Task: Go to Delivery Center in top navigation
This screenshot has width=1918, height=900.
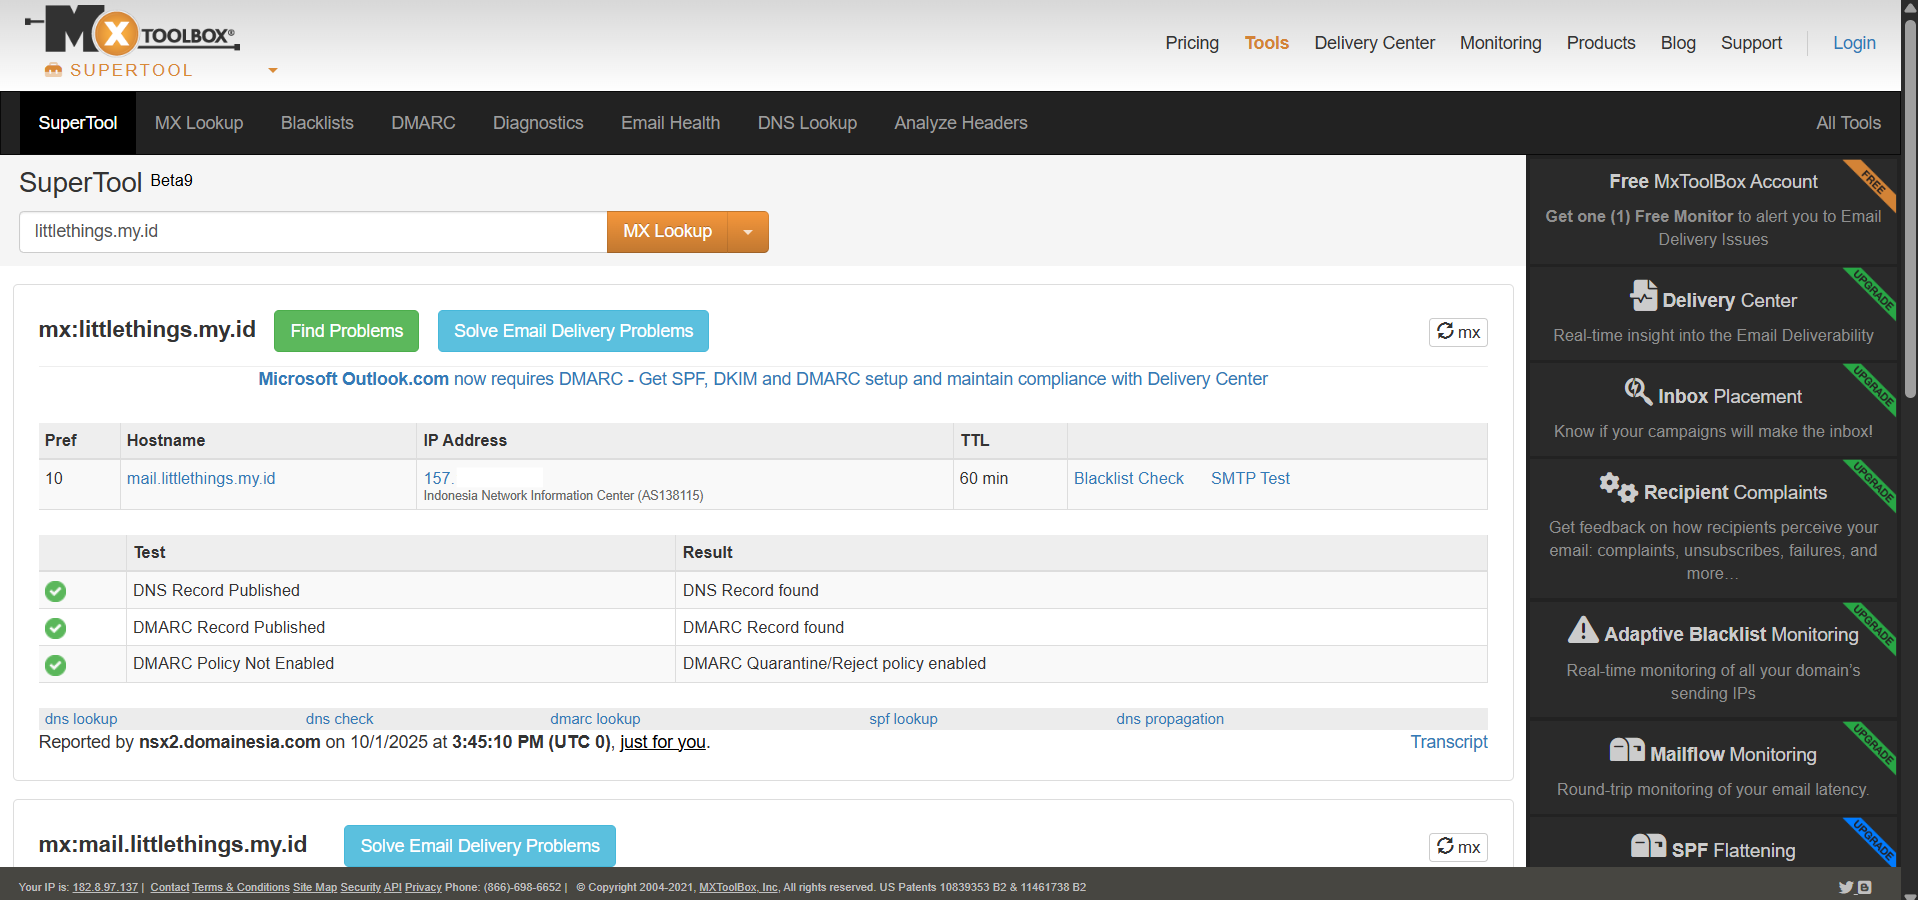Action: pyautogui.click(x=1374, y=43)
